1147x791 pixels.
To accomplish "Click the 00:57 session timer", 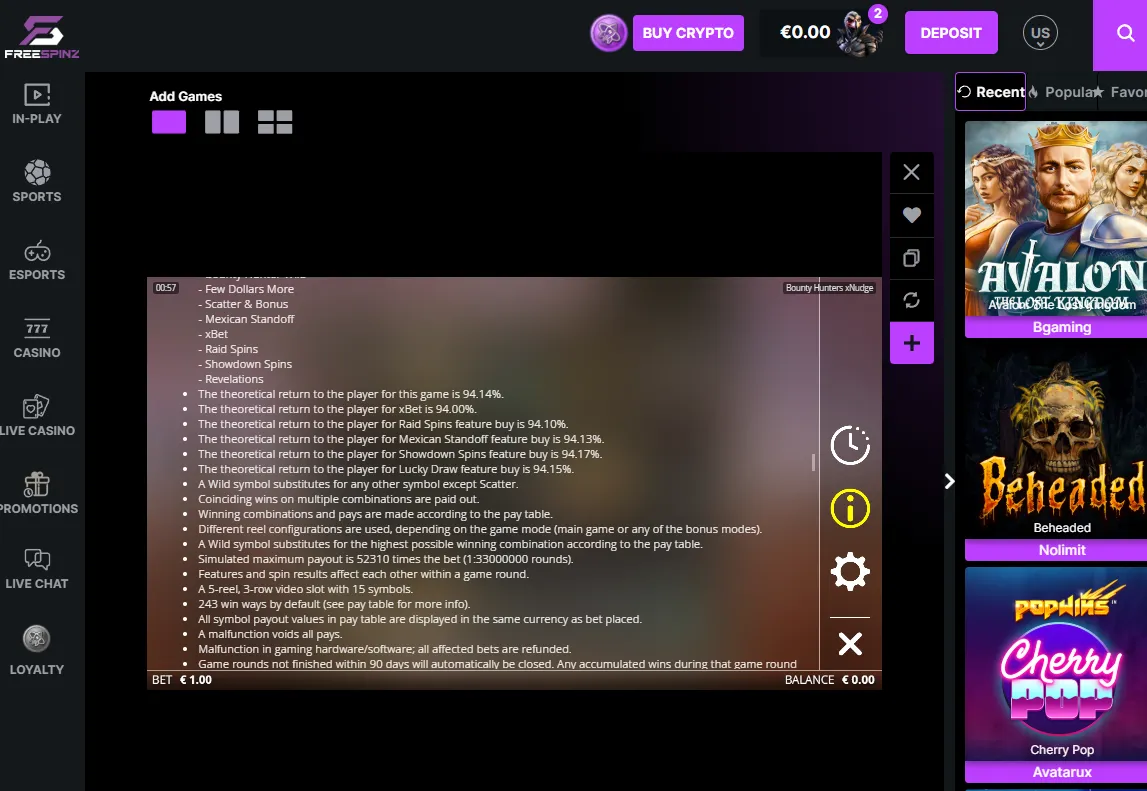I will (166, 288).
